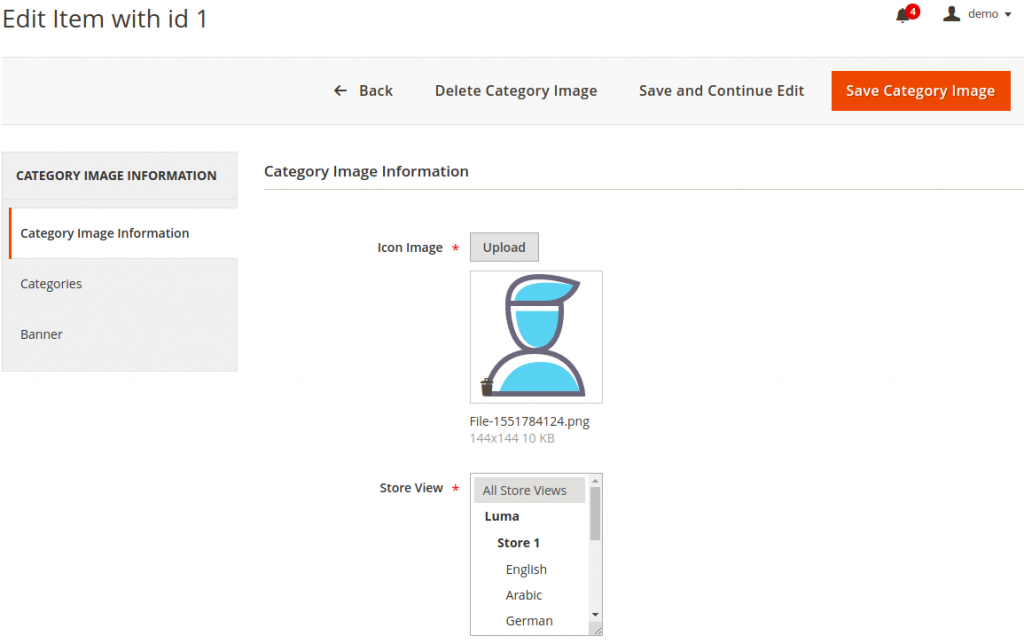Viewport: 1024px width, 644px height.
Task: Click Delete Category Image
Action: pyautogui.click(x=515, y=90)
